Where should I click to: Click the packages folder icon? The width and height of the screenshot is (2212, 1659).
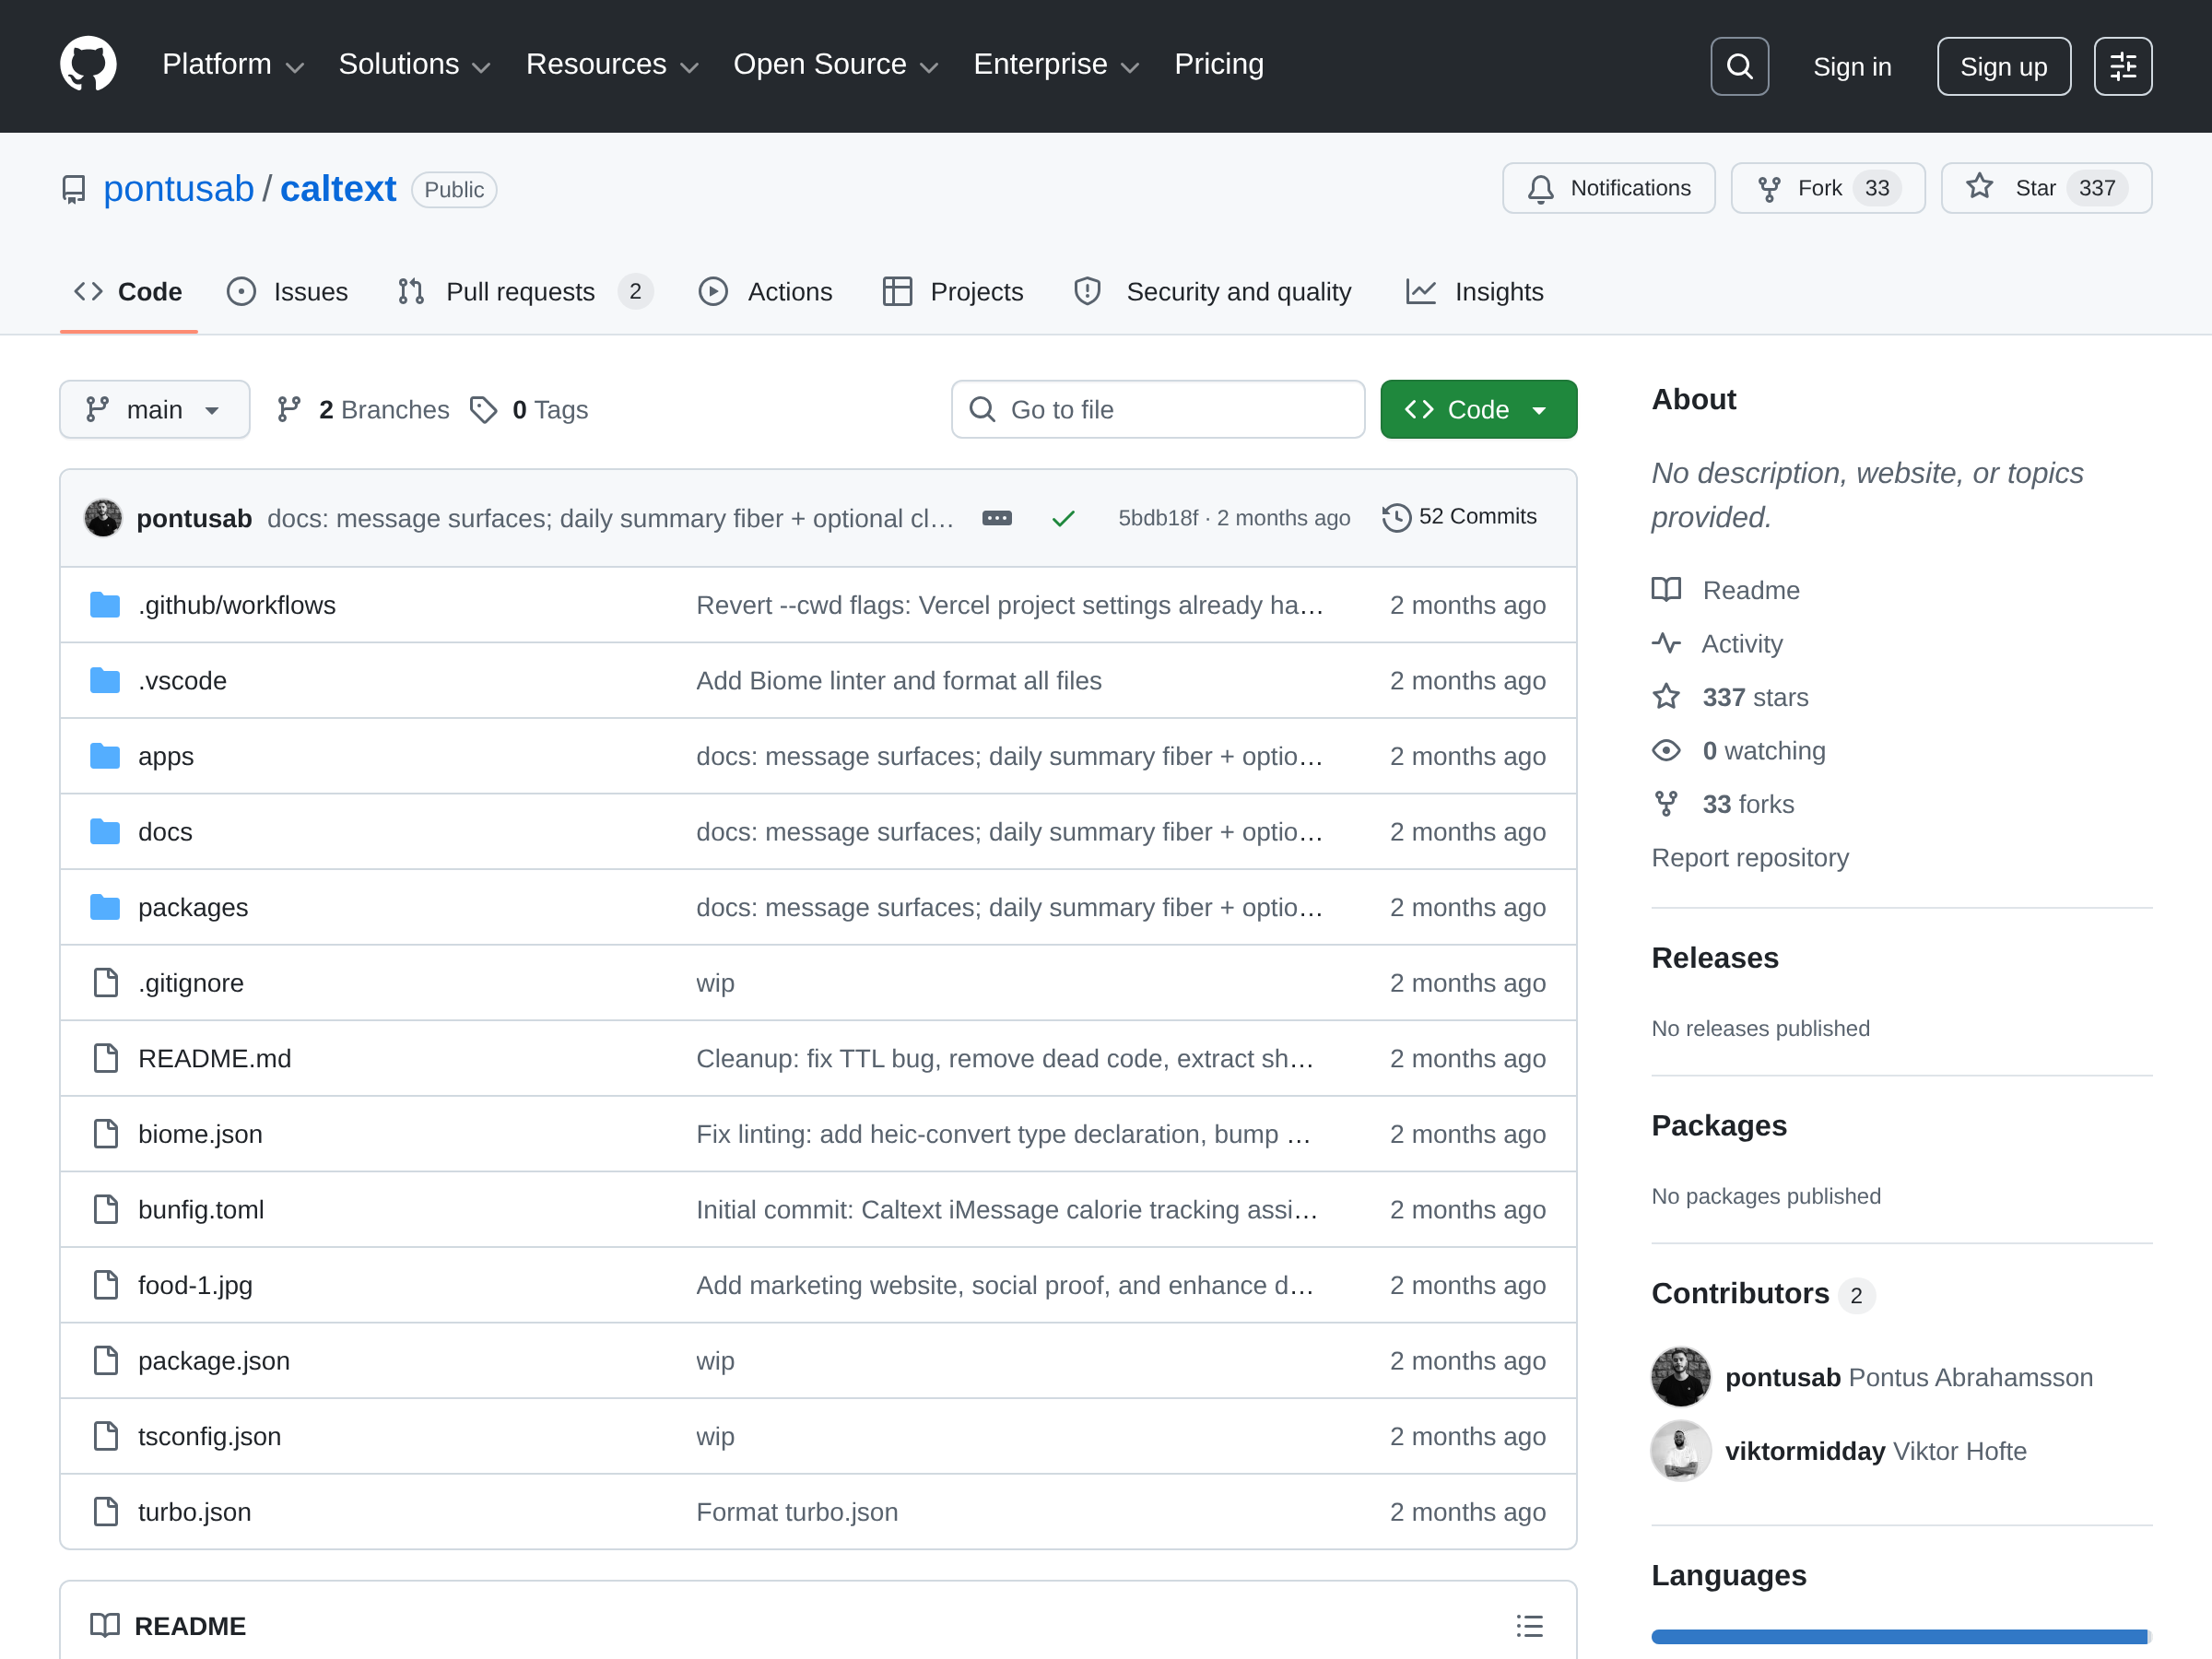(105, 907)
